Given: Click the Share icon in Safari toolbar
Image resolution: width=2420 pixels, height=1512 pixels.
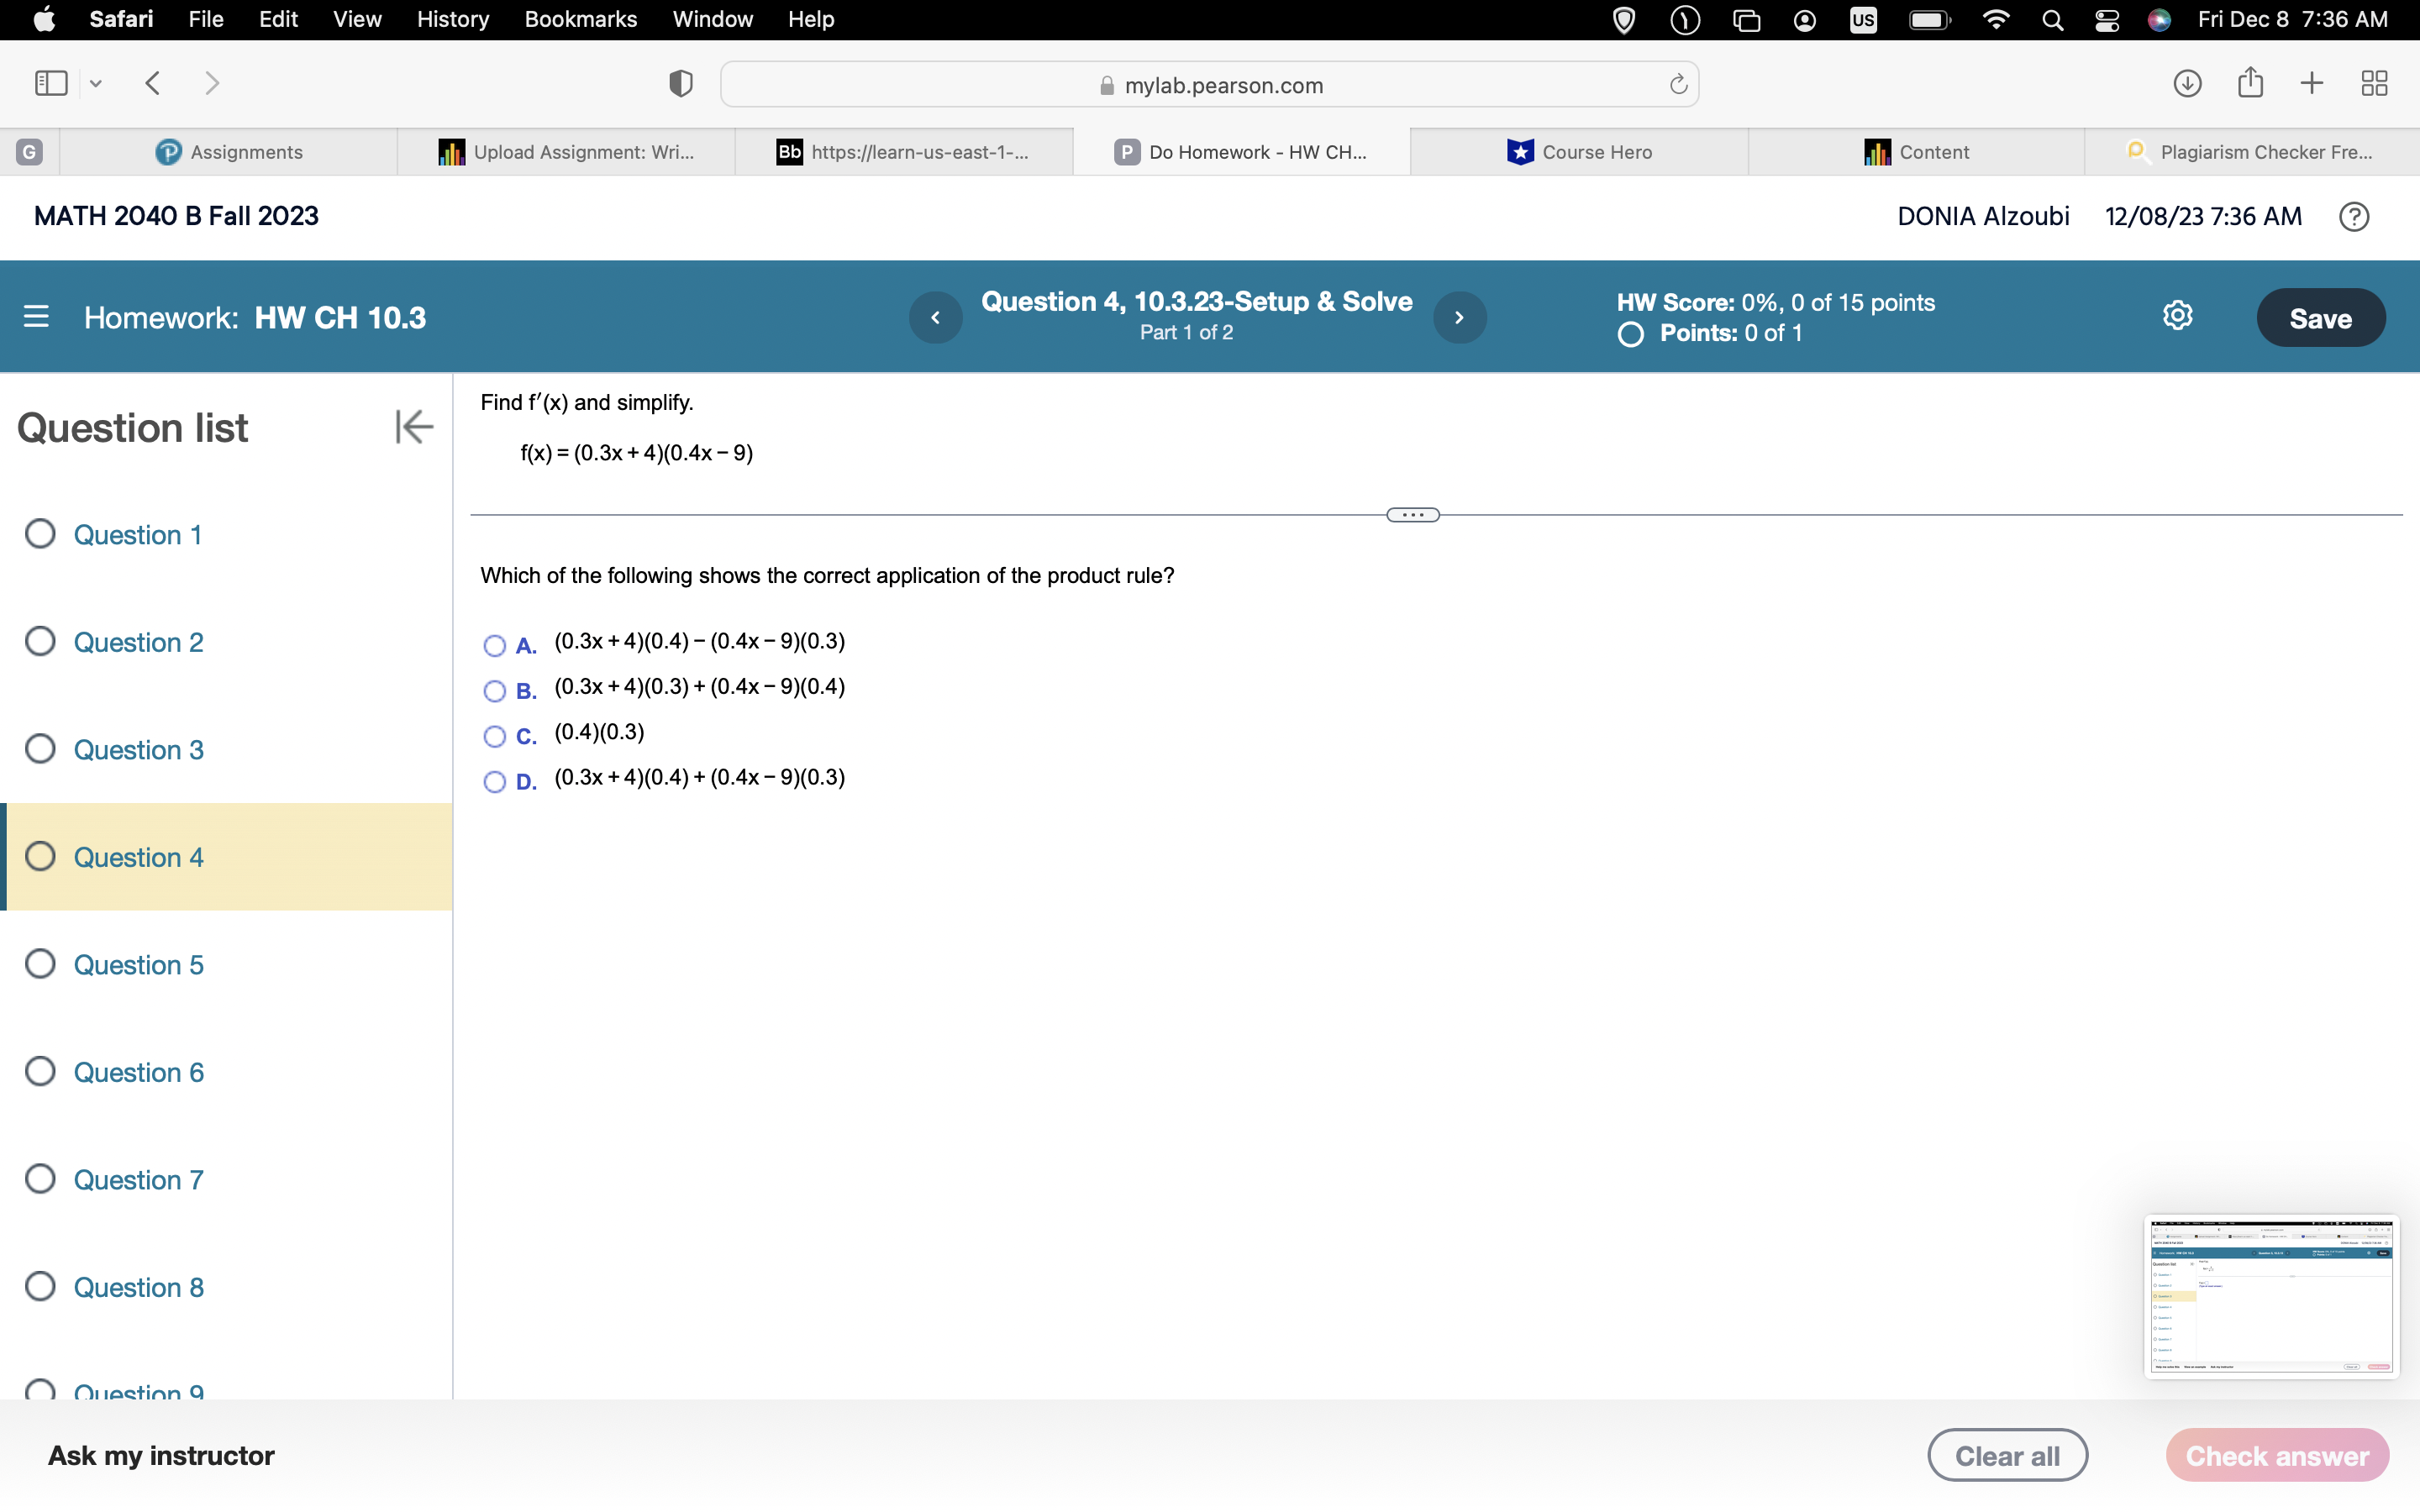Looking at the screenshot, I should click(x=2250, y=83).
